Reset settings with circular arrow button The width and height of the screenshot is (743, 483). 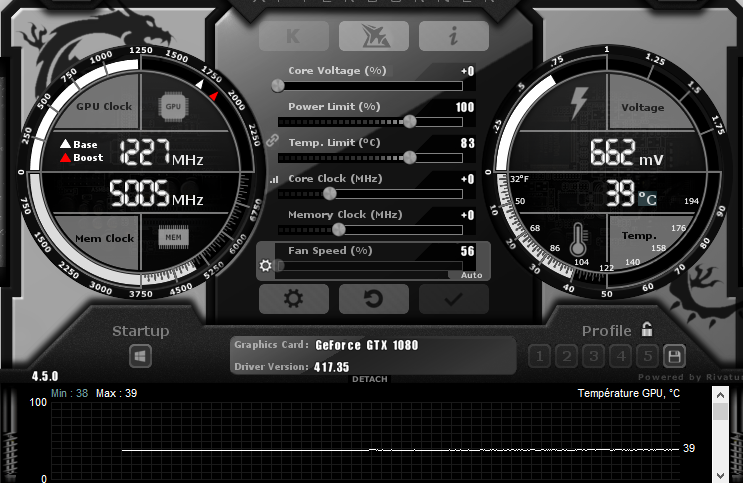(x=373, y=298)
